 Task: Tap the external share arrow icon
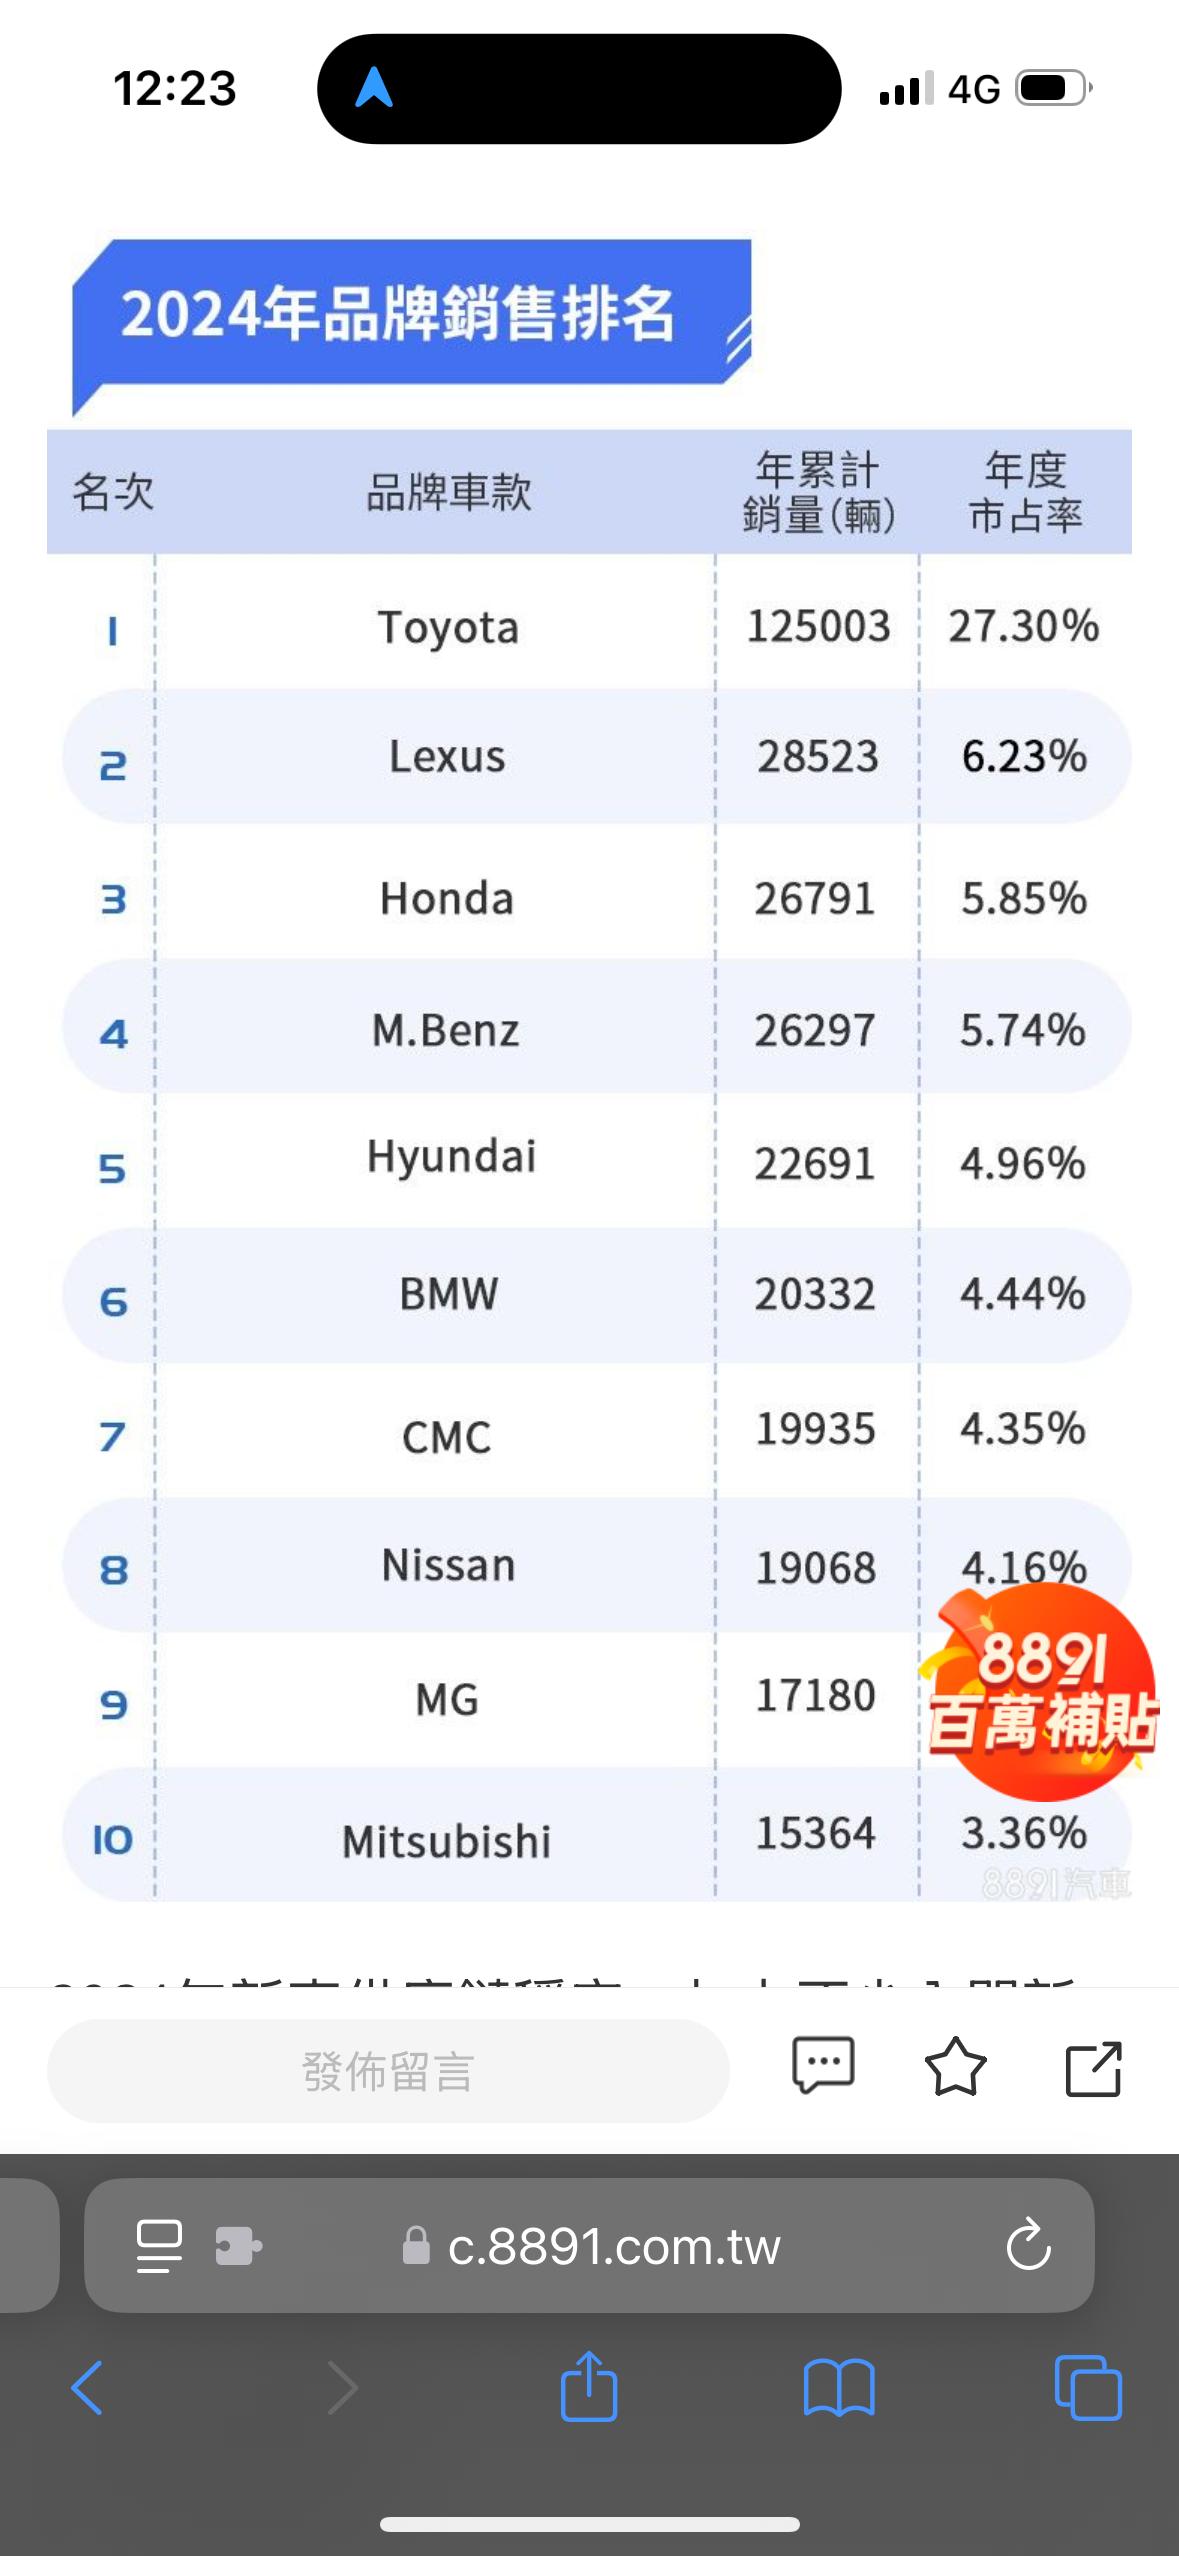pyautogui.click(x=1093, y=2068)
